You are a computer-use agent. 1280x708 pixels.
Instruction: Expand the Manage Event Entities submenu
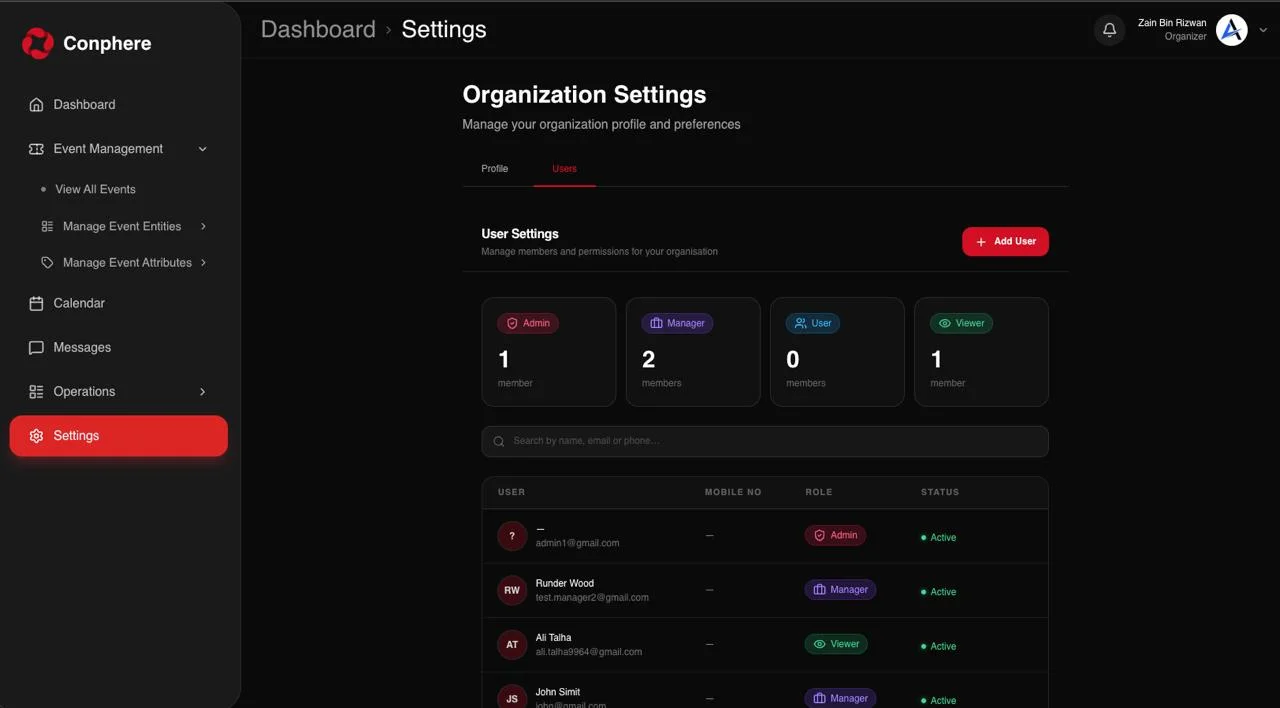[x=203, y=226]
